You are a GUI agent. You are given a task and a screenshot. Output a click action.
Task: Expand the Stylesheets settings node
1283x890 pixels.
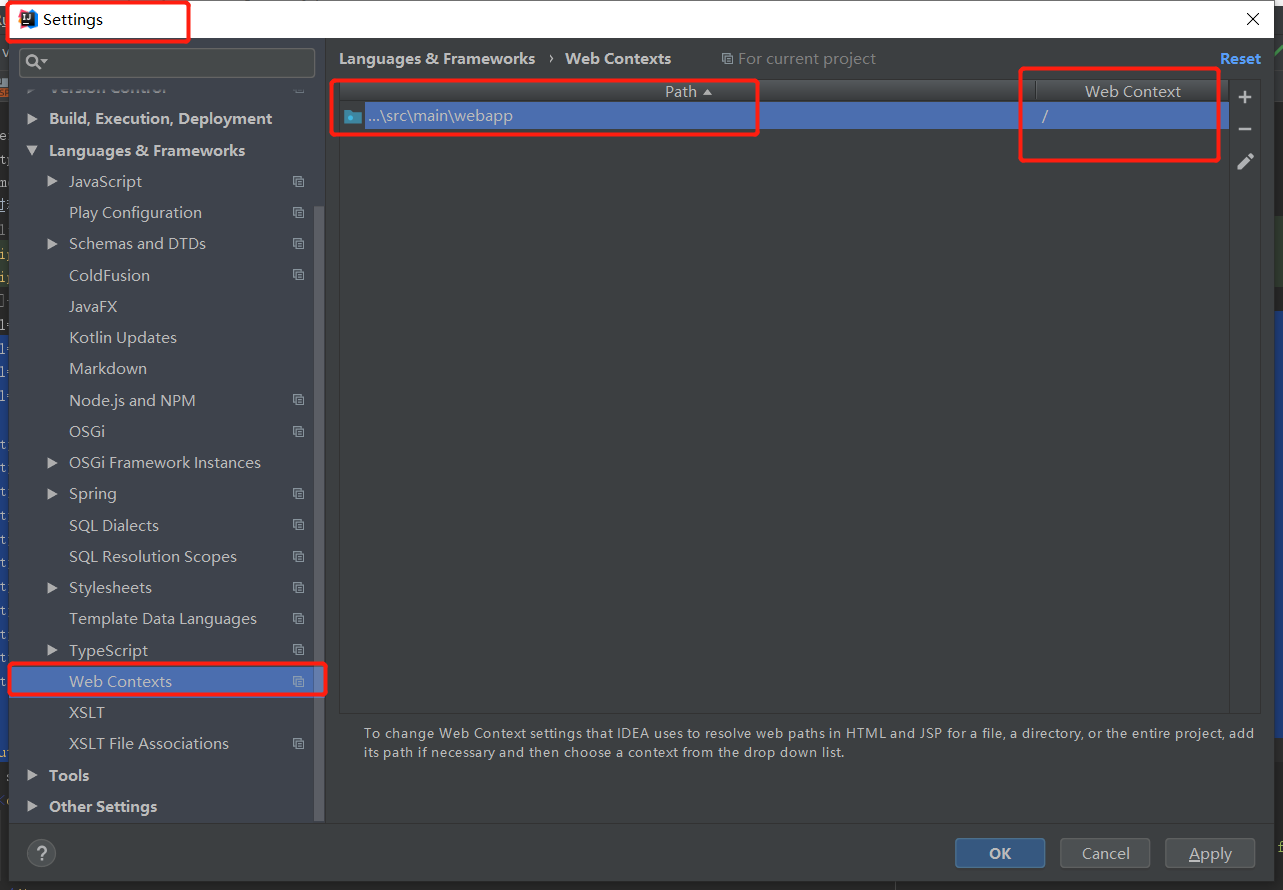pyautogui.click(x=52, y=587)
